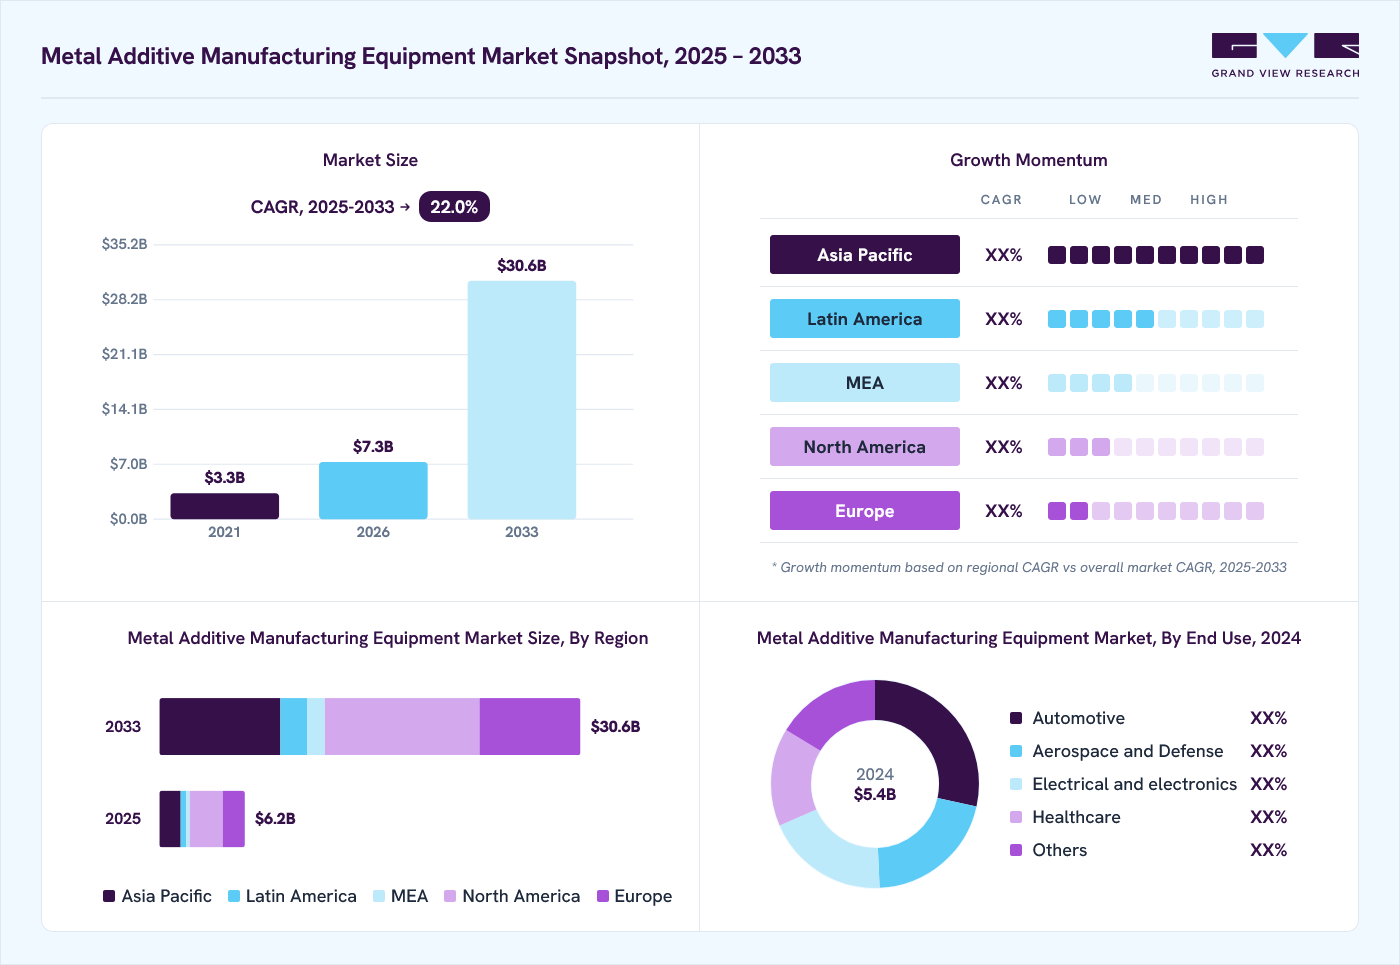Click the Aerospace and Defense legend marker
Viewport: 1400px width, 965px height.
coord(1016,751)
